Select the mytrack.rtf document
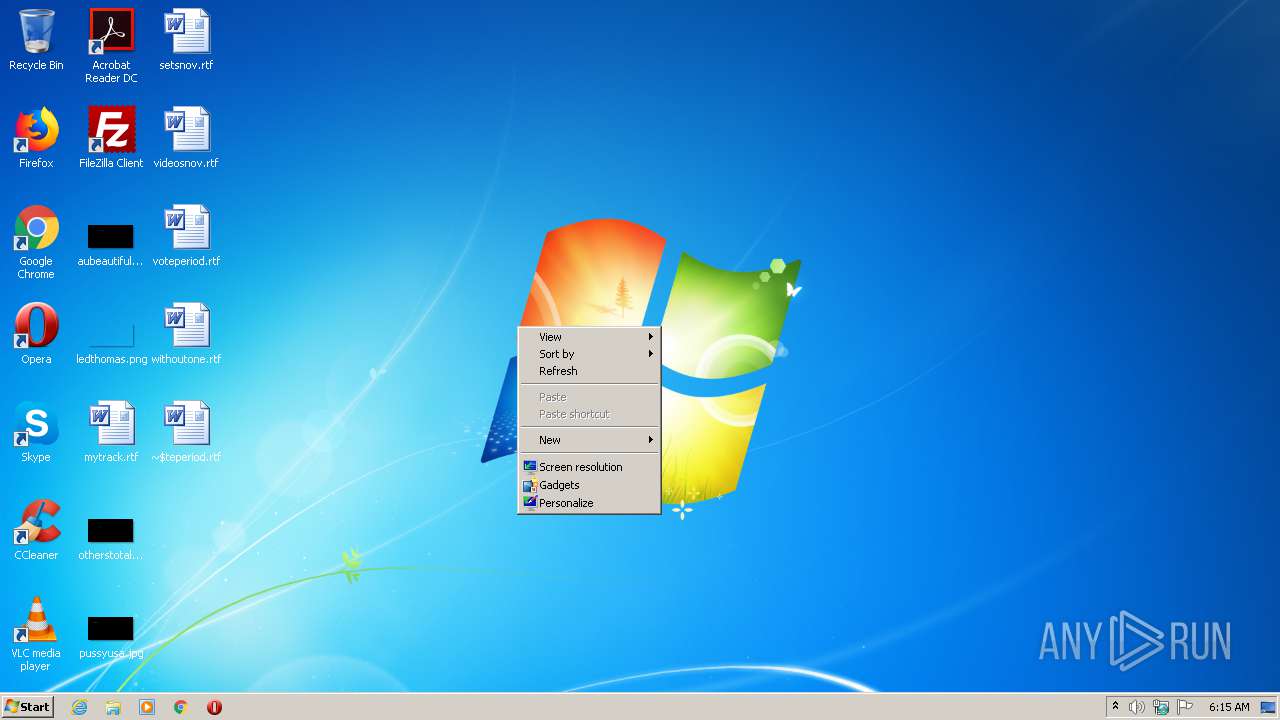 pos(111,432)
